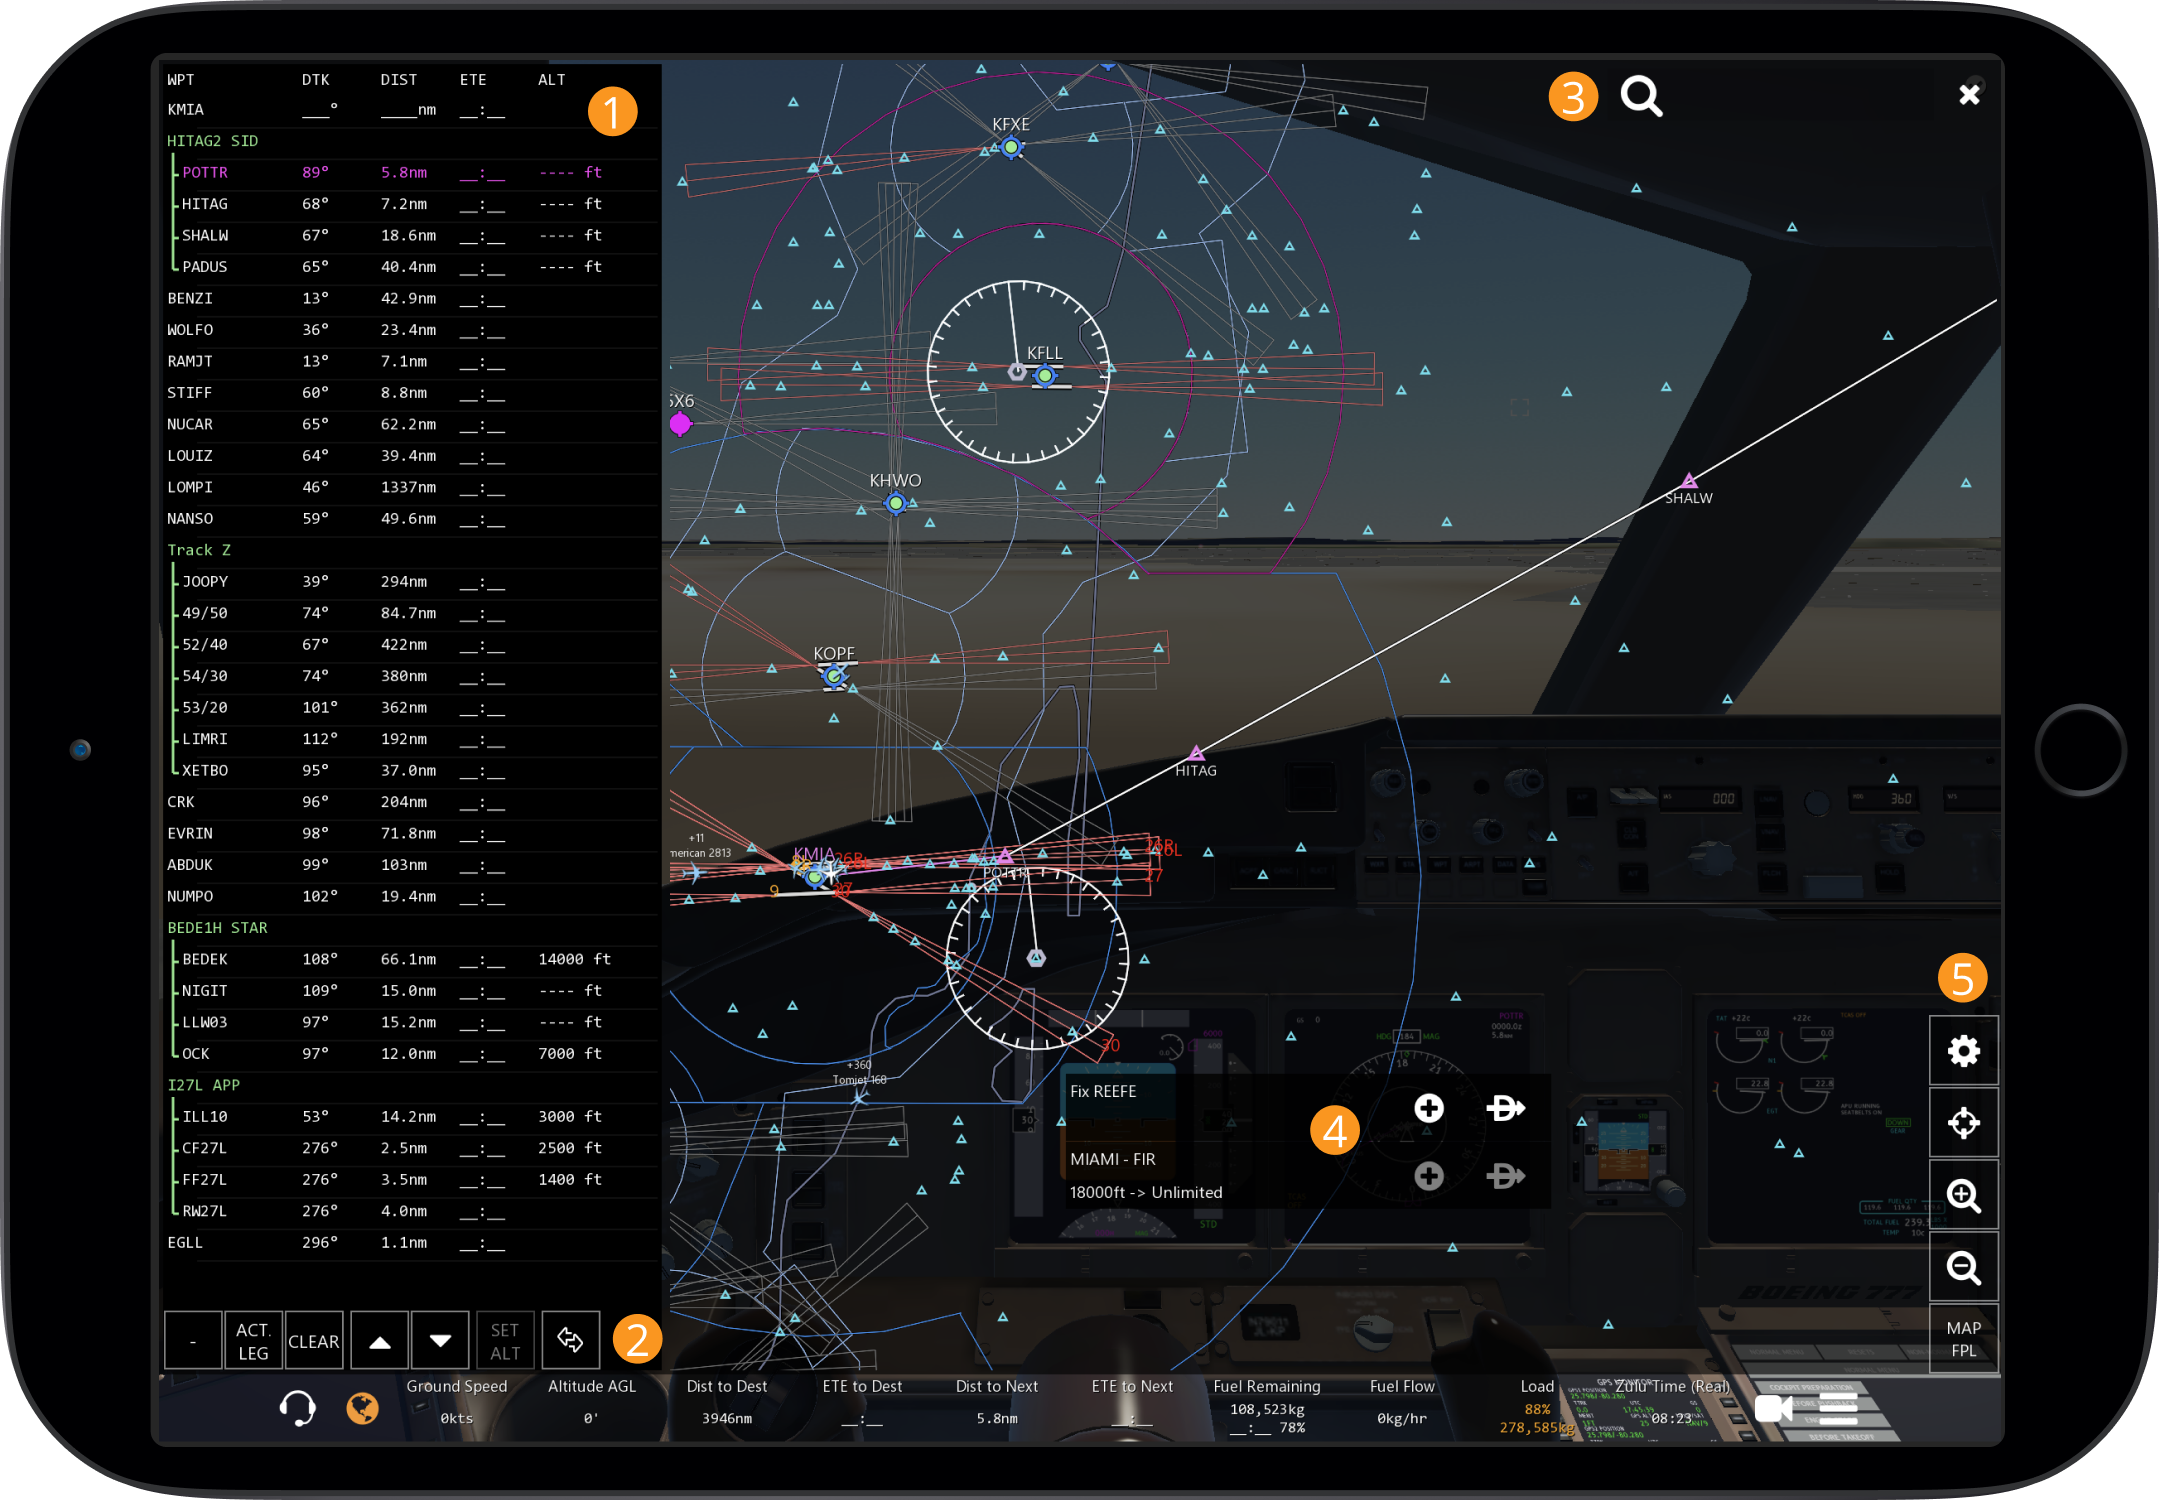Viewport: 2160px width, 1500px height.
Task: Collapse the BEDE1H STAR procedure group
Action: 216,927
